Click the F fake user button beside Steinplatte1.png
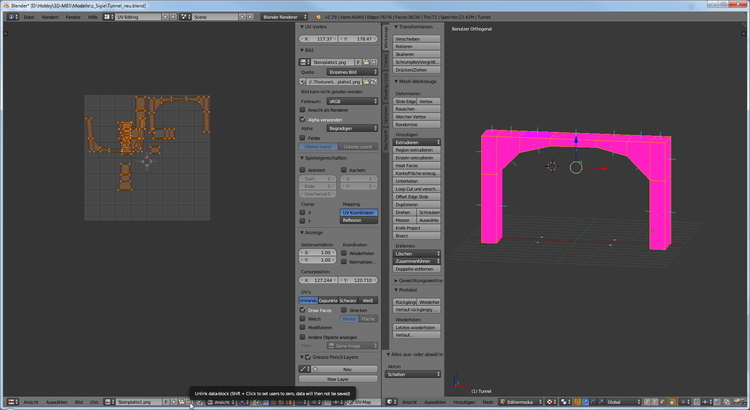The width and height of the screenshot is (750, 410). click(359, 61)
